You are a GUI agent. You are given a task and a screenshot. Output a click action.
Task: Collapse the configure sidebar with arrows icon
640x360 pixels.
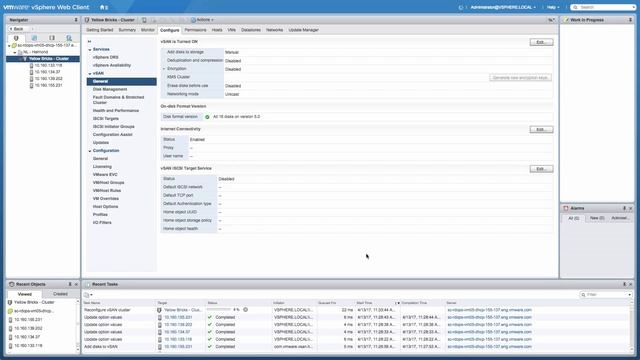(89, 41)
